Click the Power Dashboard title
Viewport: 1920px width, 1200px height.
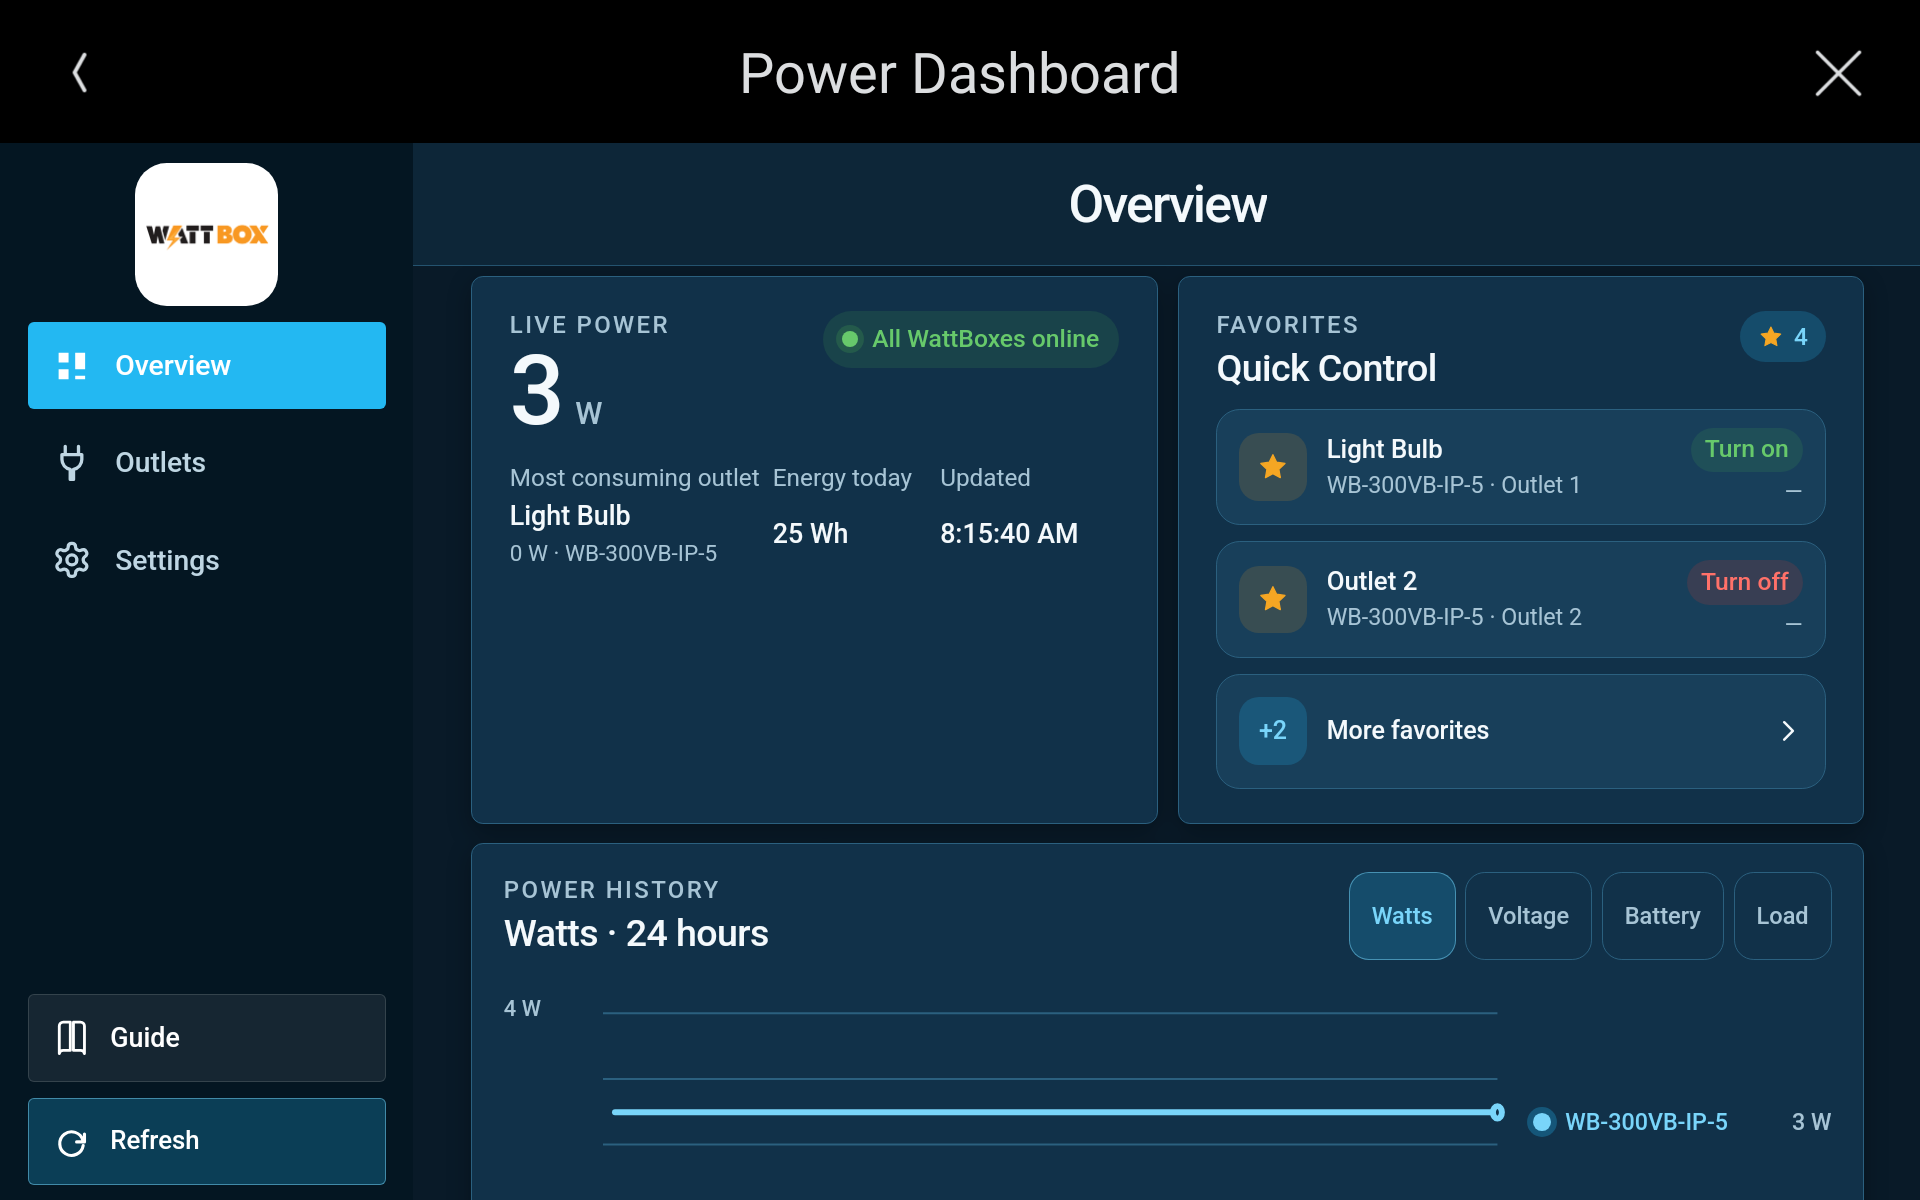pyautogui.click(x=960, y=74)
